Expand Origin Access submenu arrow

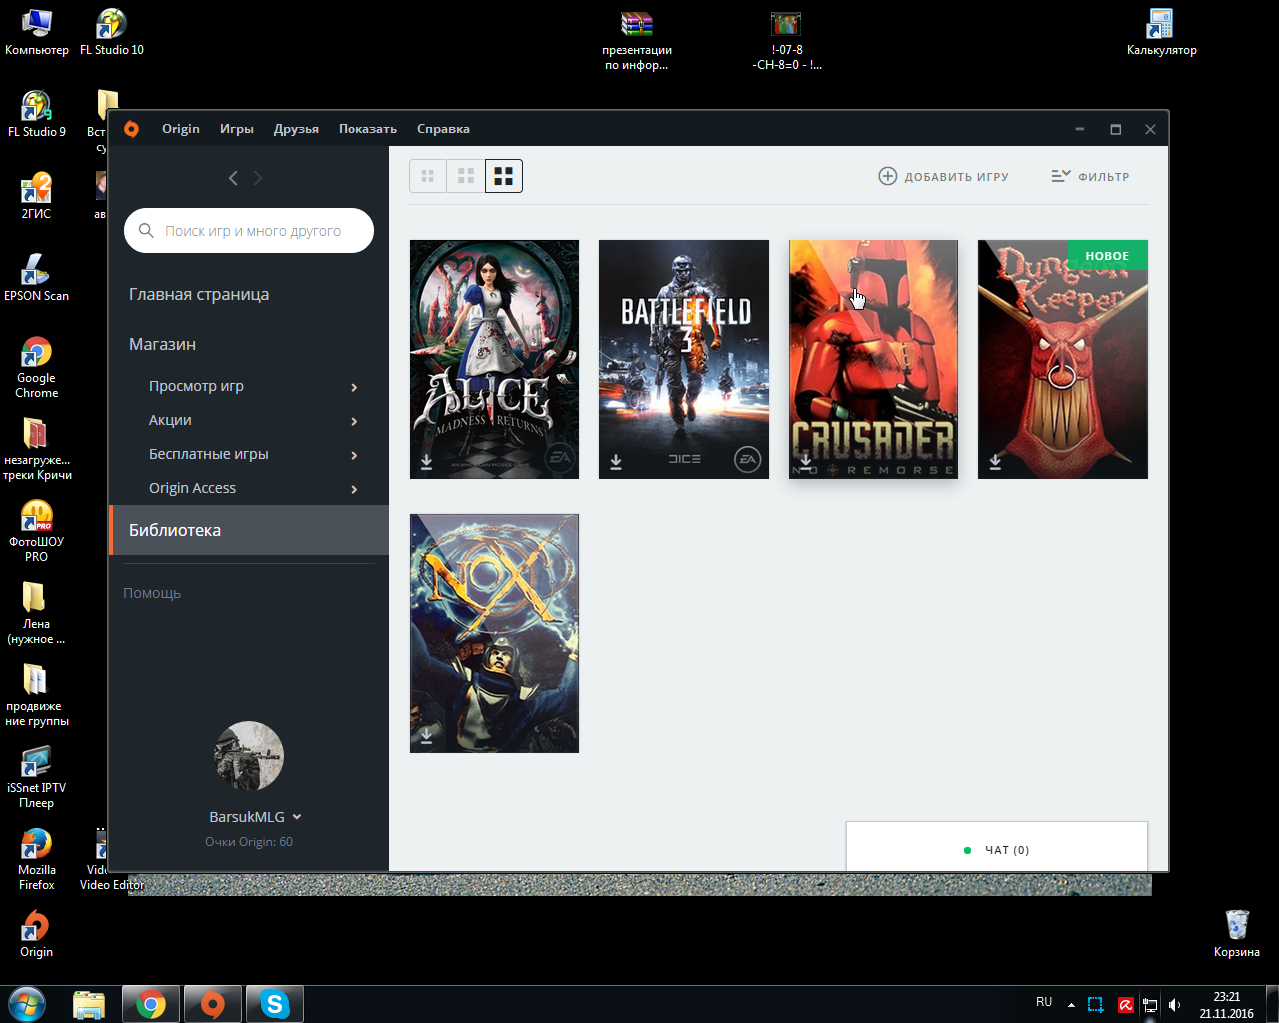[x=354, y=489]
